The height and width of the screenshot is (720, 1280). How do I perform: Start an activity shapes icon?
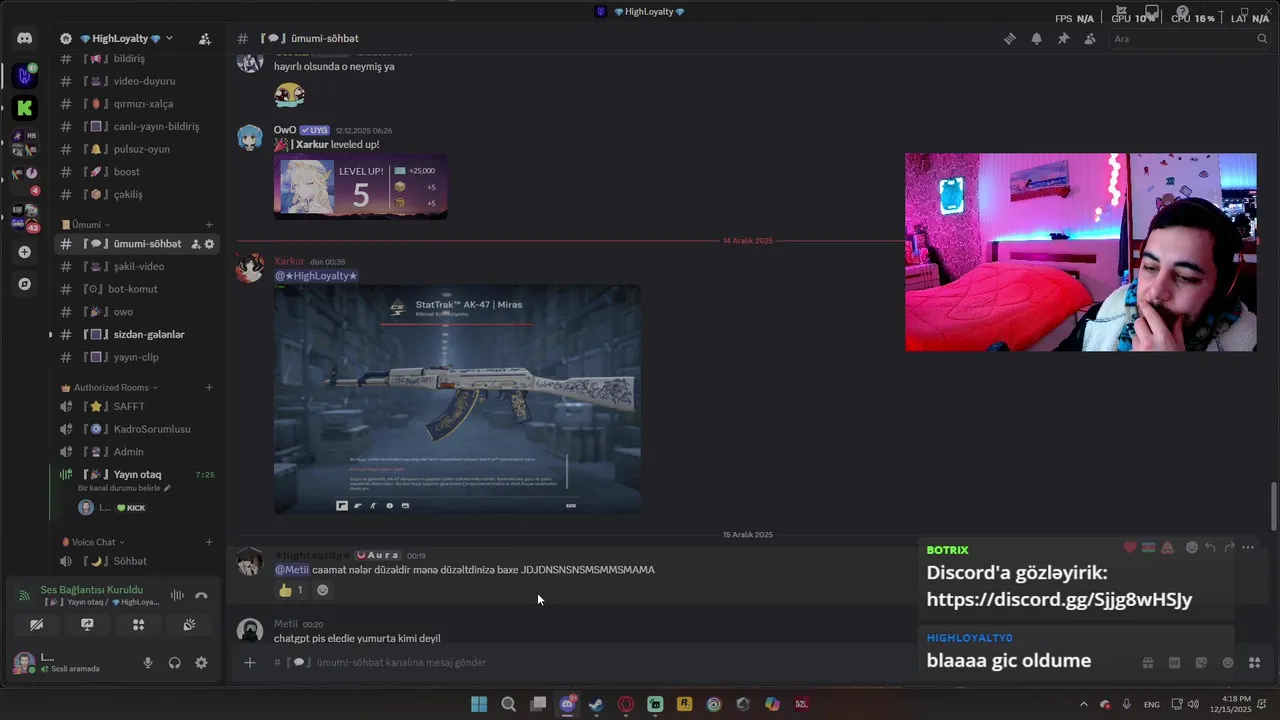[x=138, y=625]
